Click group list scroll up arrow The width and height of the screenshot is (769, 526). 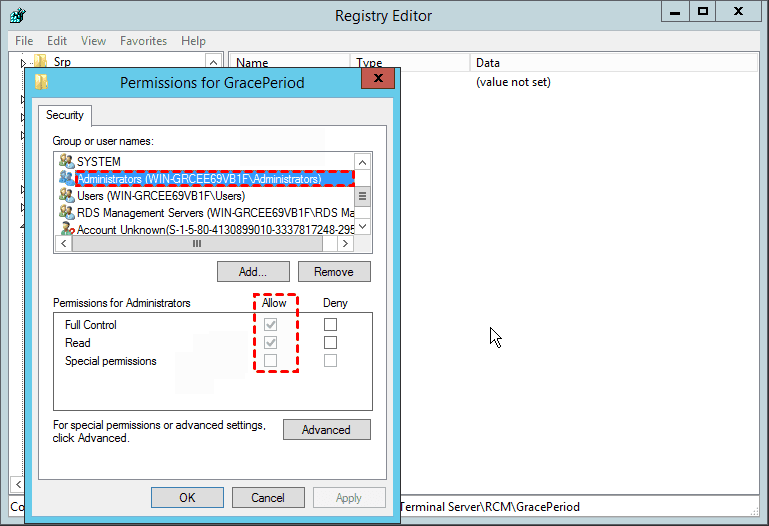[362, 162]
